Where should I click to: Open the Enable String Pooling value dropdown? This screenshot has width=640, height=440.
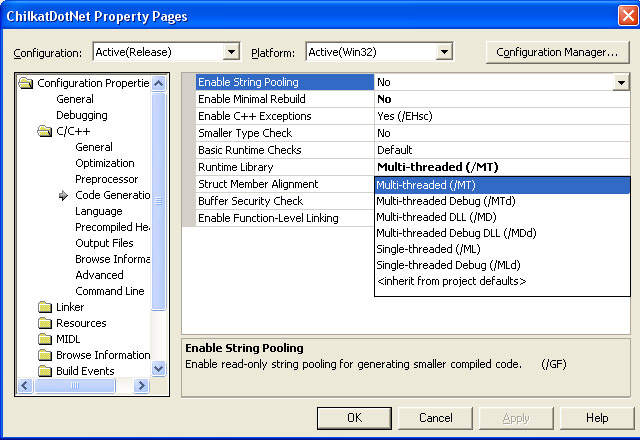(621, 82)
